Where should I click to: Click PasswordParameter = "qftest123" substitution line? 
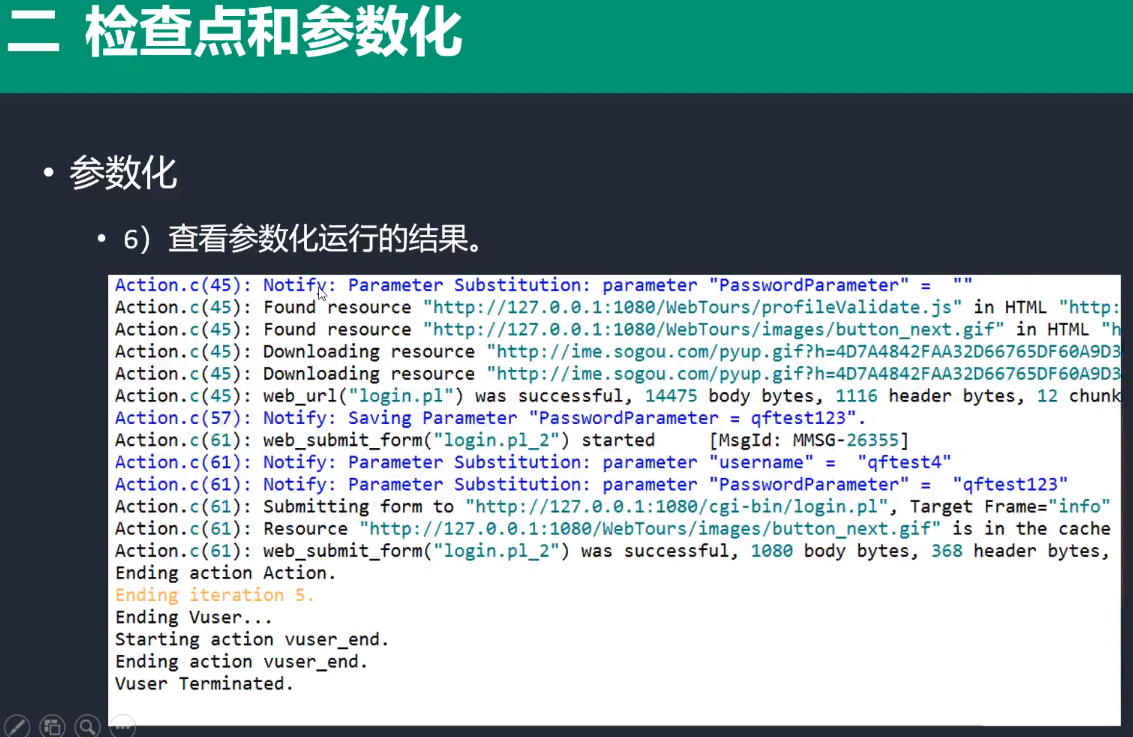click(591, 485)
